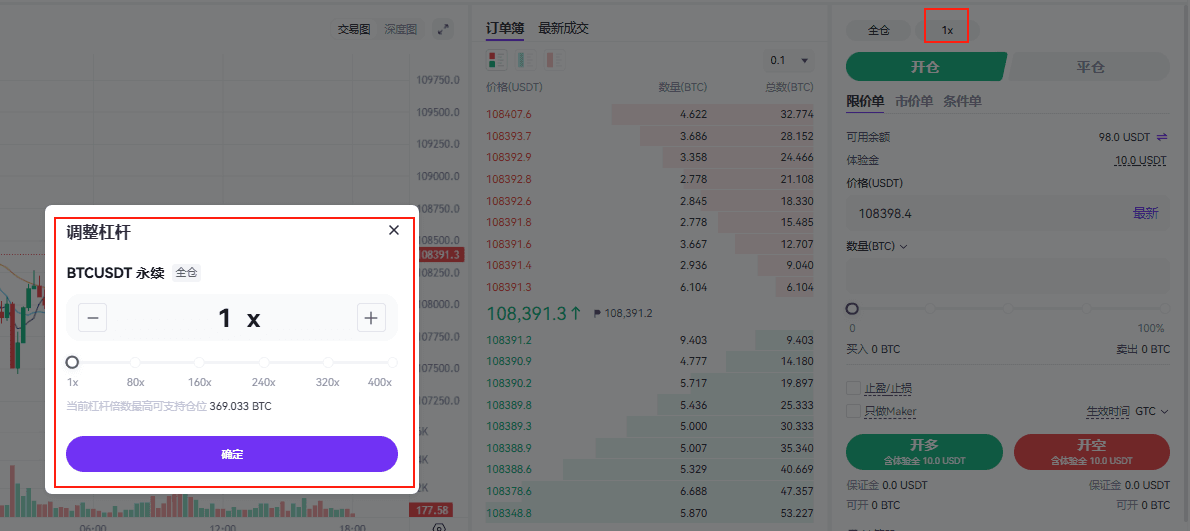Show sell-only red order book view
The image size is (1190, 531).
coord(553,60)
